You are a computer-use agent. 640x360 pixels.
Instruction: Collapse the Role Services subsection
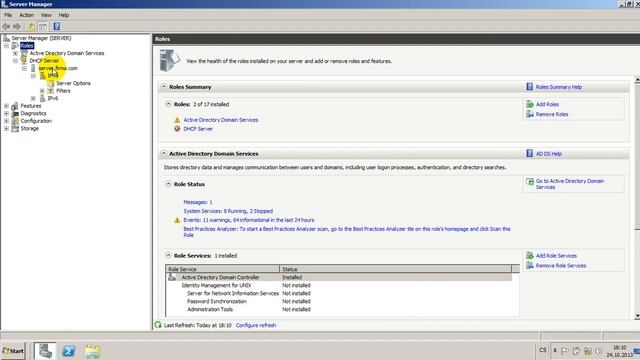168,256
